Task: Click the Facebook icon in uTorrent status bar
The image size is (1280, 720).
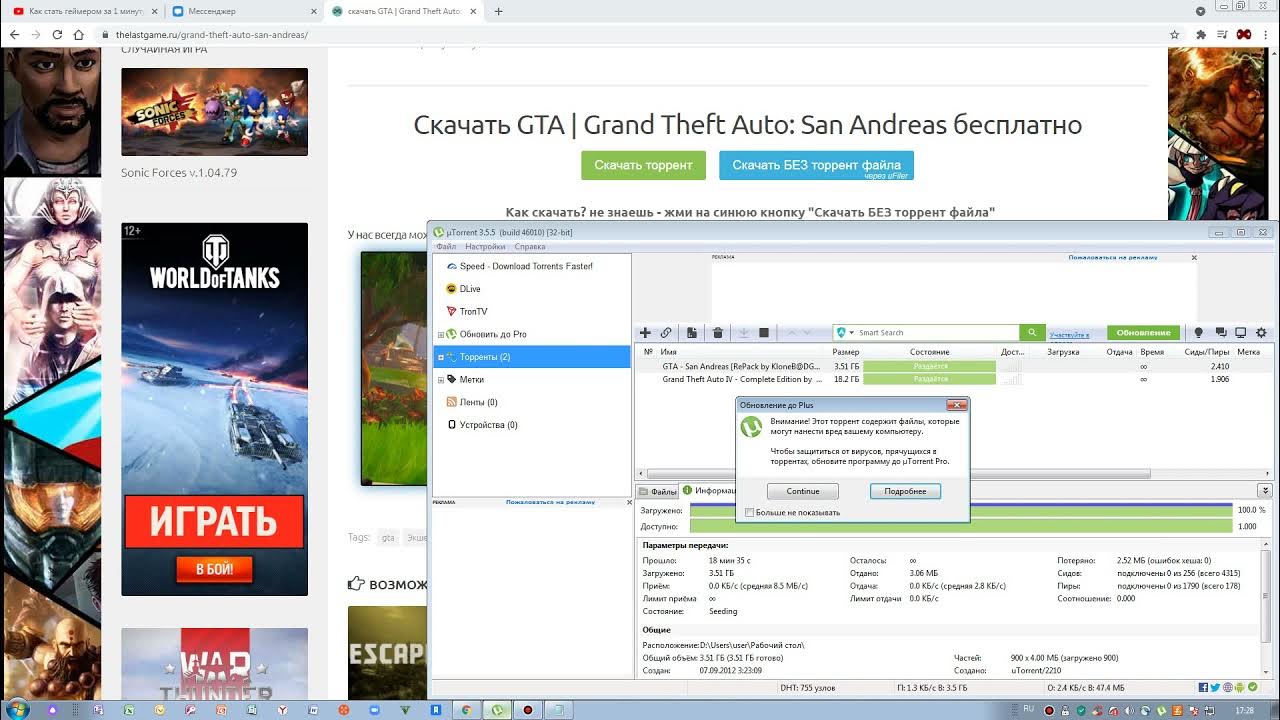Action: [x=1204, y=688]
